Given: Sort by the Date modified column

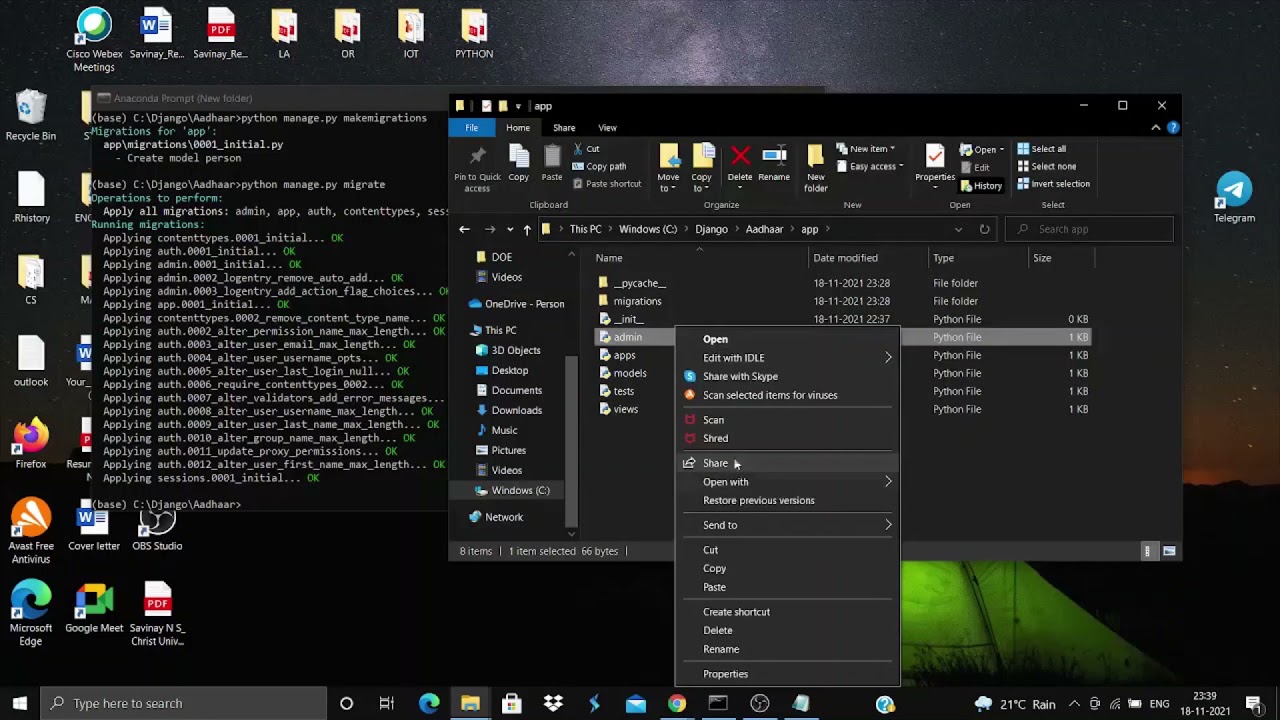Looking at the screenshot, I should [845, 258].
